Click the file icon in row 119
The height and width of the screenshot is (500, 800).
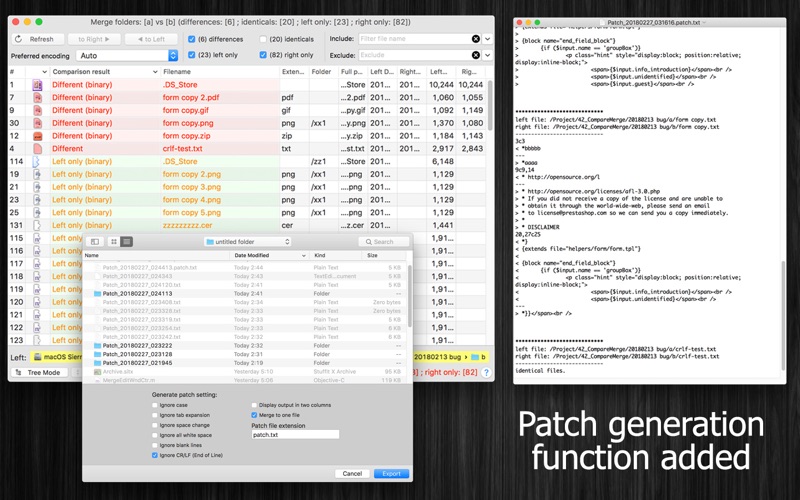[37, 289]
